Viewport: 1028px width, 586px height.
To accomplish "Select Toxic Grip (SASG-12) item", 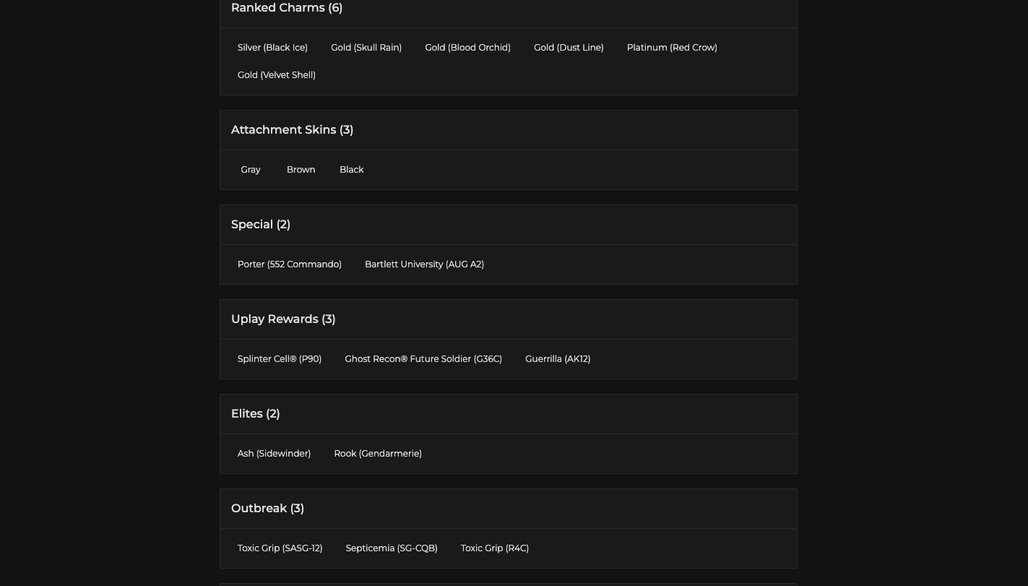I will [279, 548].
